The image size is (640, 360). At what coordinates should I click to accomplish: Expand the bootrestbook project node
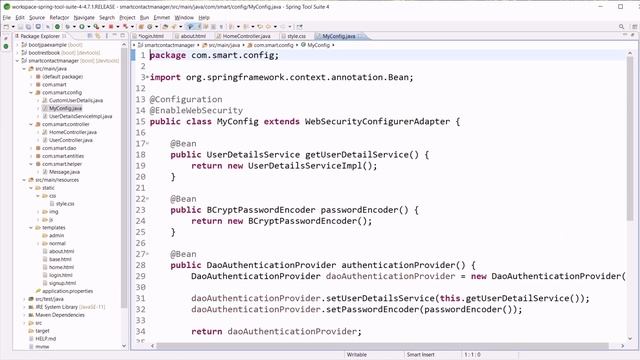coord(18,53)
